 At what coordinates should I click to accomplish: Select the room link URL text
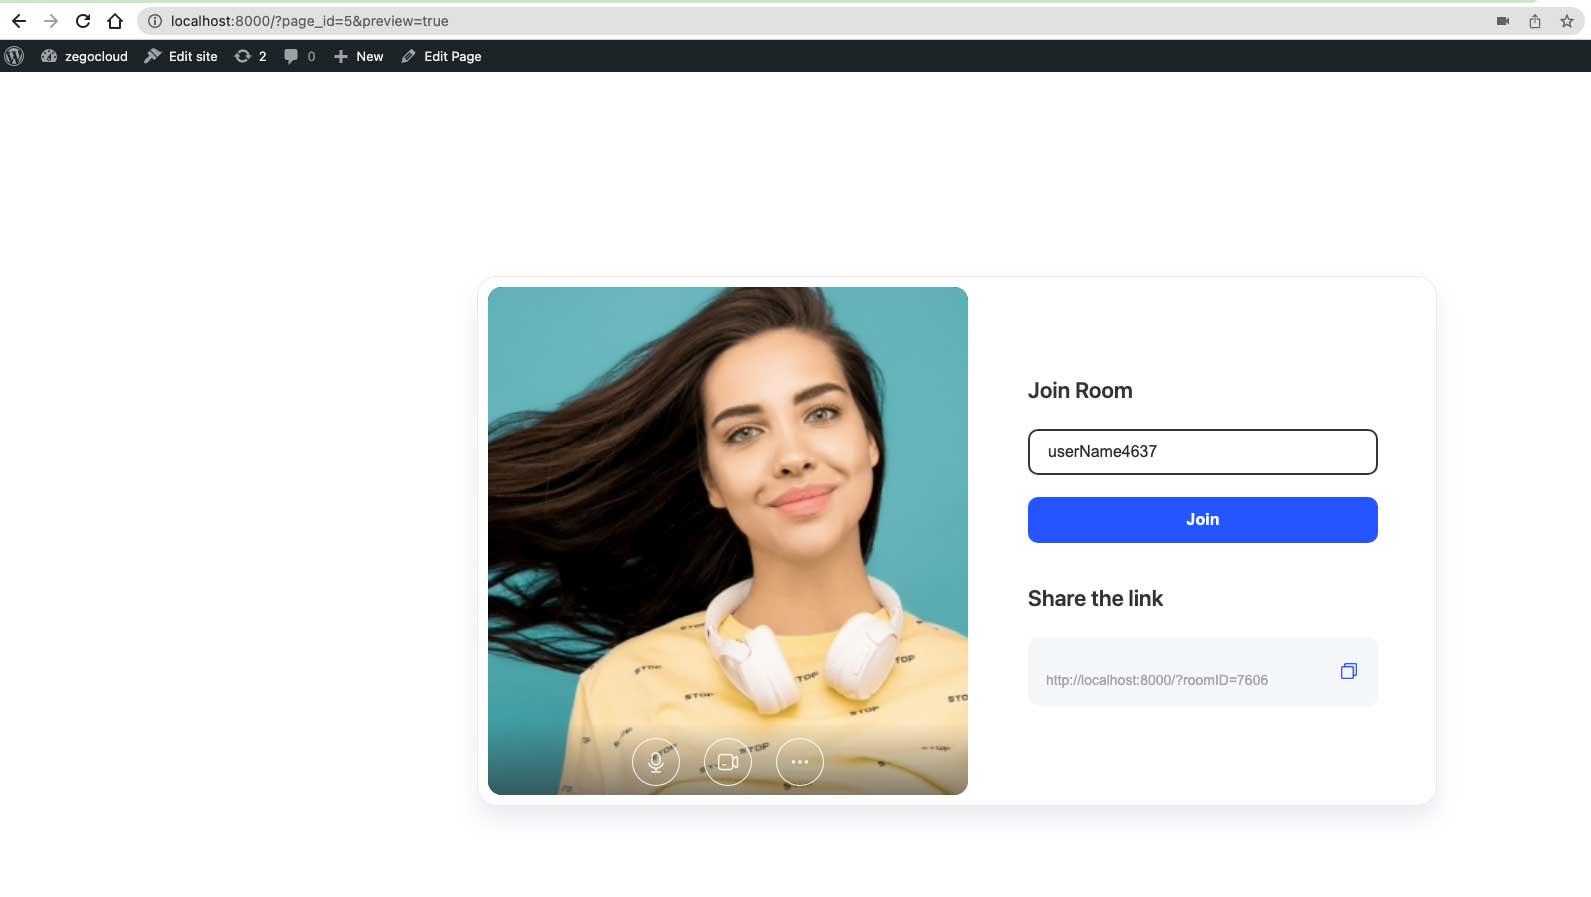point(1156,680)
